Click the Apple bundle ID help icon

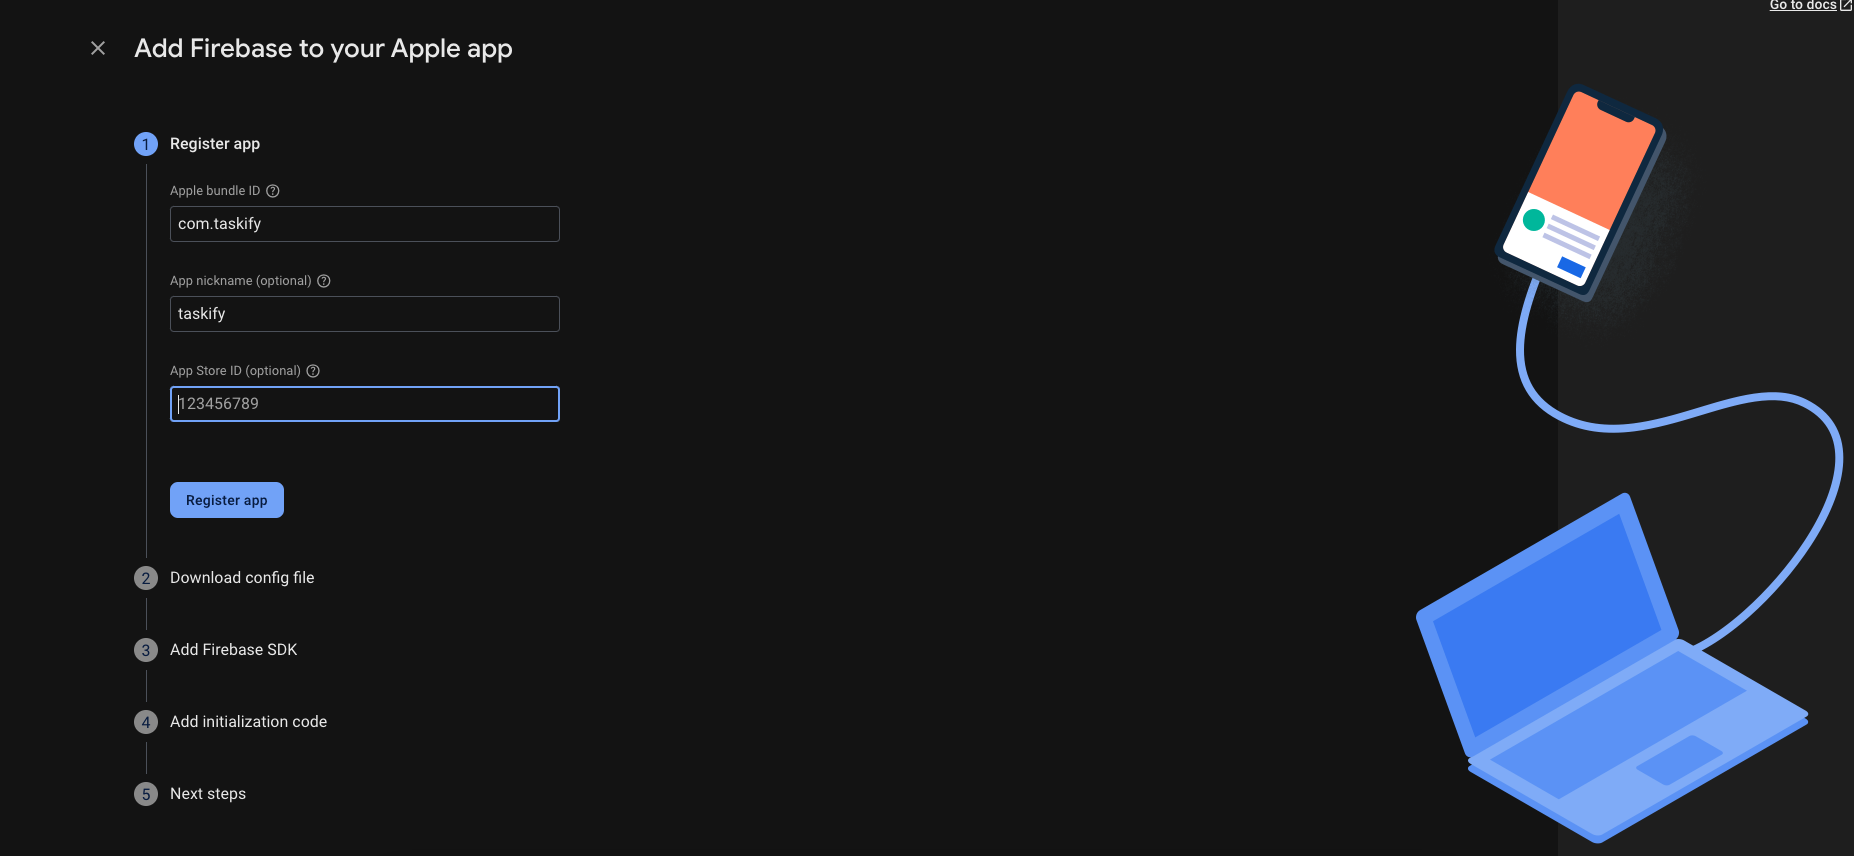[273, 191]
